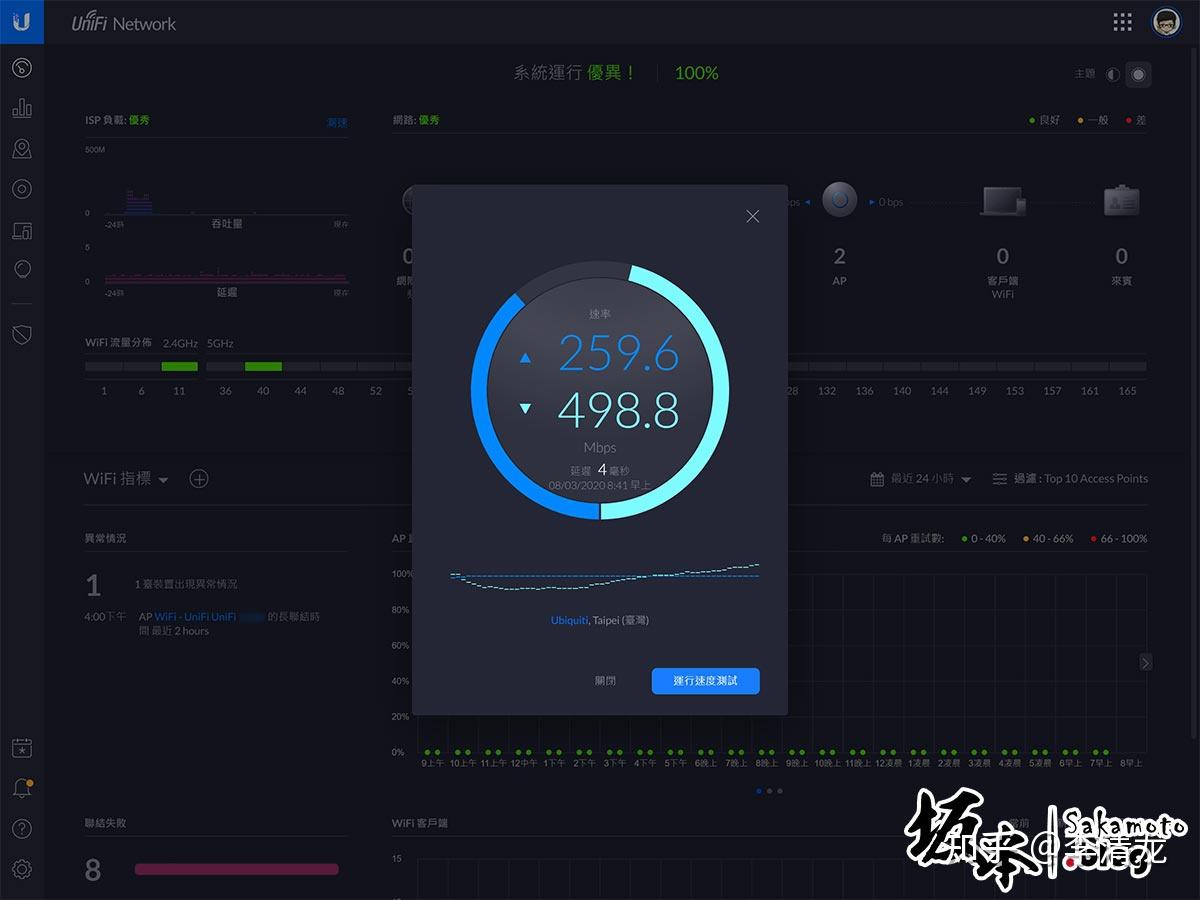Run a speed test with 運行速度測試 button
The width and height of the screenshot is (1200, 900).
coord(705,680)
